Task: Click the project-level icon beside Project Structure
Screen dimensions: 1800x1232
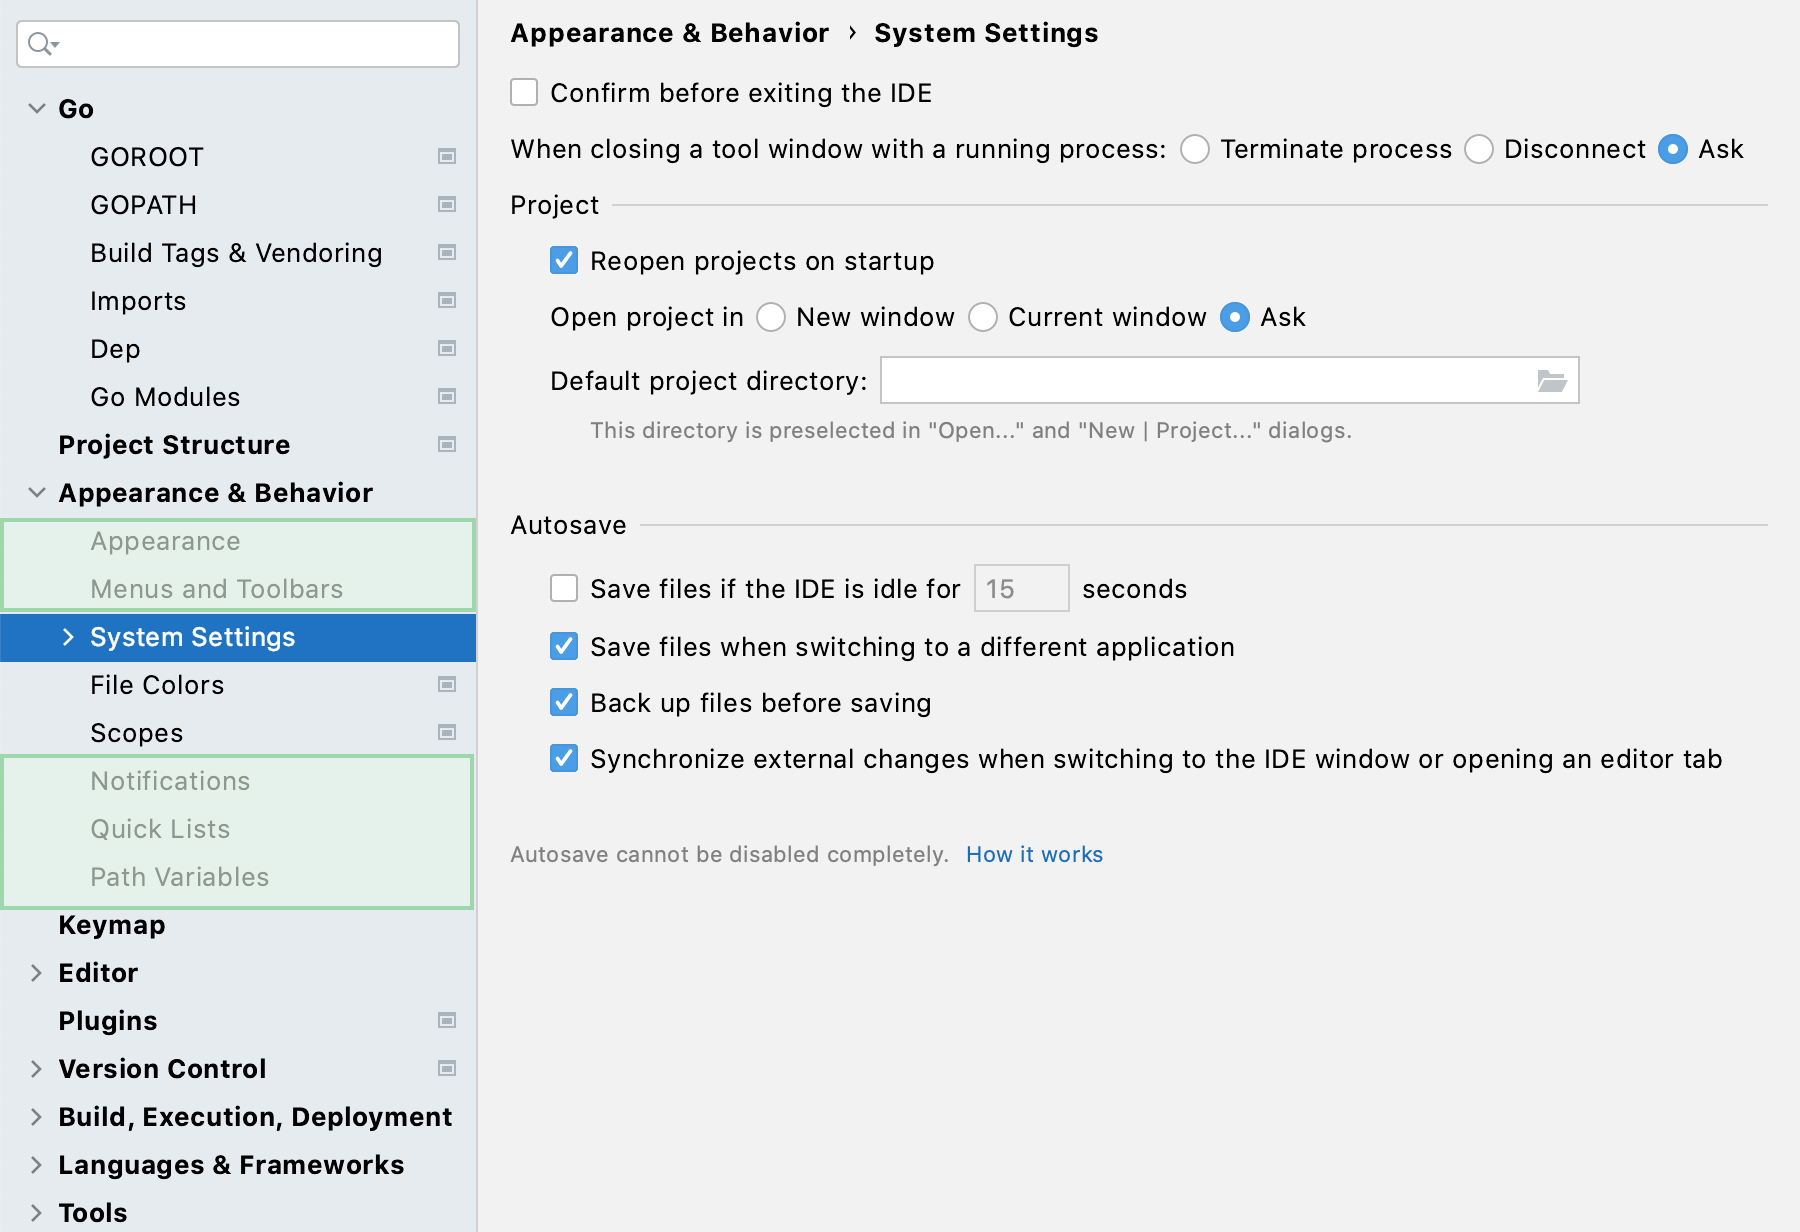Action: (447, 444)
